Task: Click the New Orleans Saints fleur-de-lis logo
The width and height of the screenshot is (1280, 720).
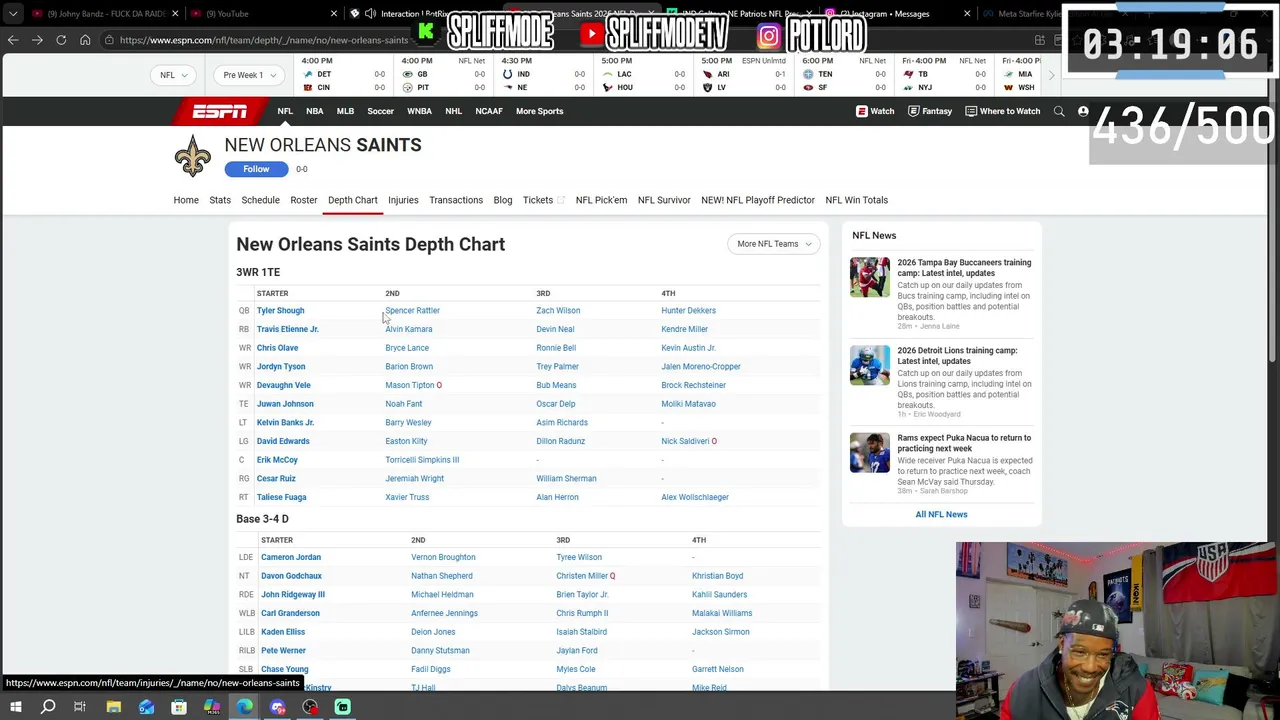Action: click(x=192, y=157)
